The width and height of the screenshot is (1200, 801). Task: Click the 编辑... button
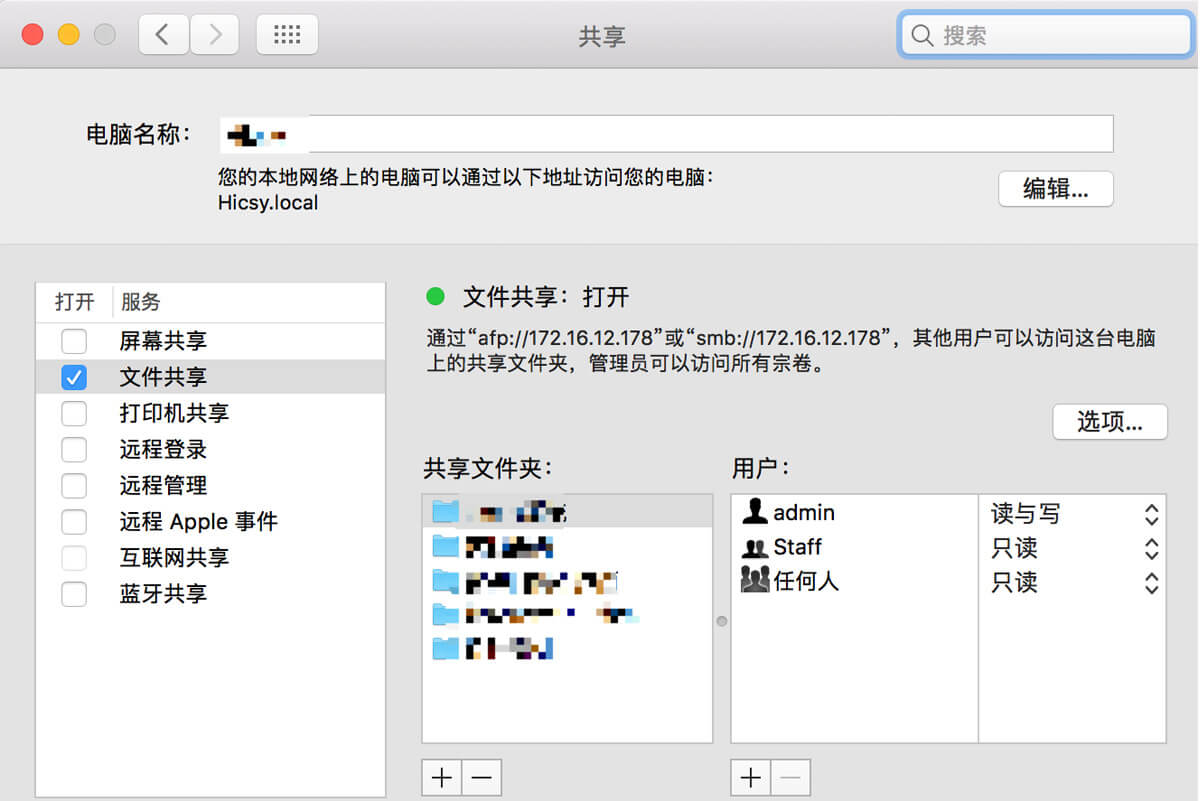pyautogui.click(x=1055, y=189)
